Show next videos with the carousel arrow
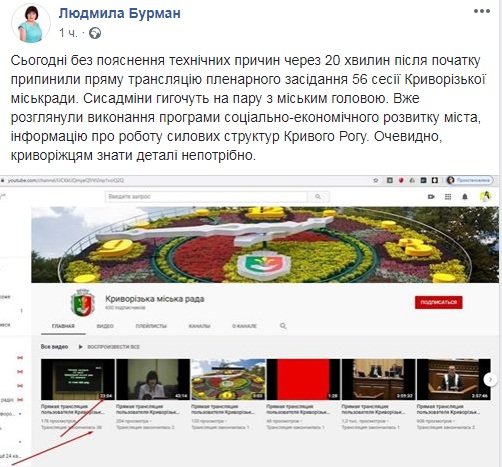Screen dimensions: 502x467 click(490, 379)
